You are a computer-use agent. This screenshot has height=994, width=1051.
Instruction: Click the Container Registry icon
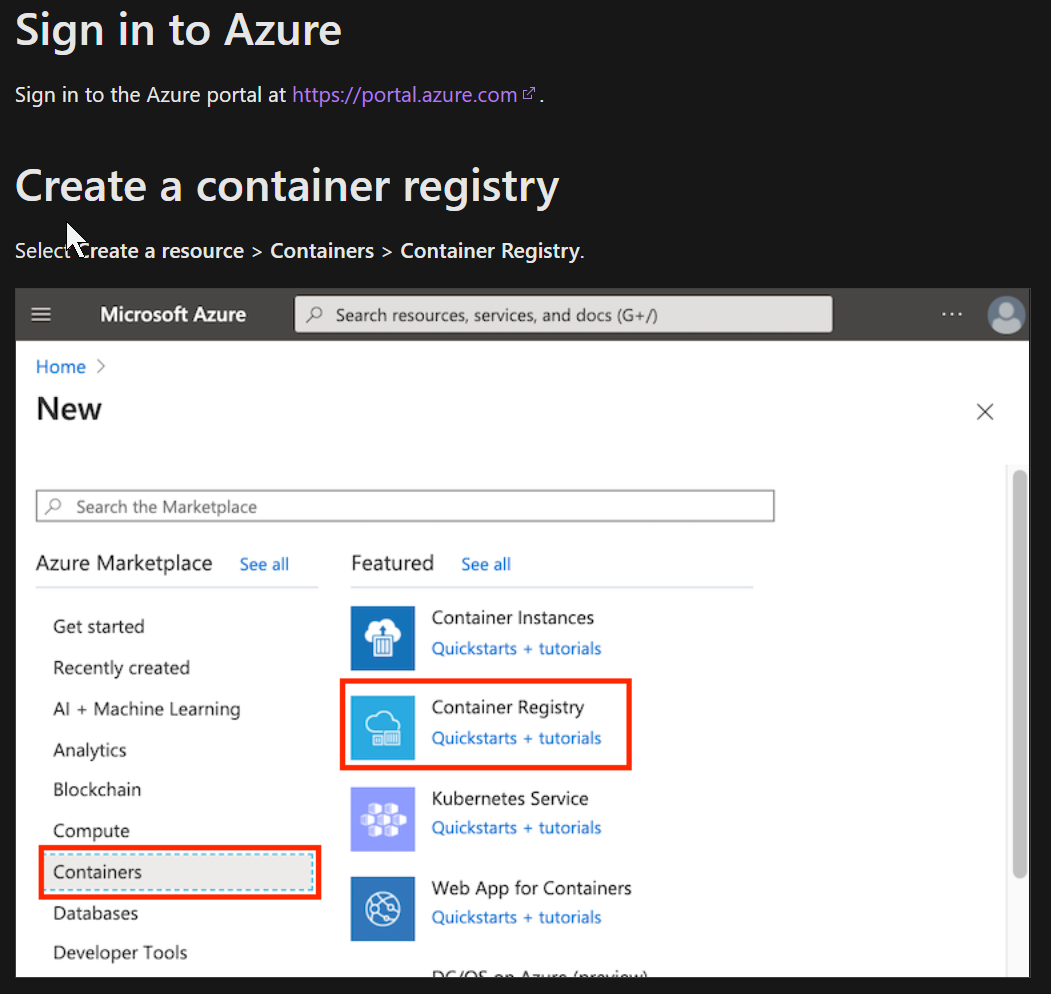click(382, 727)
